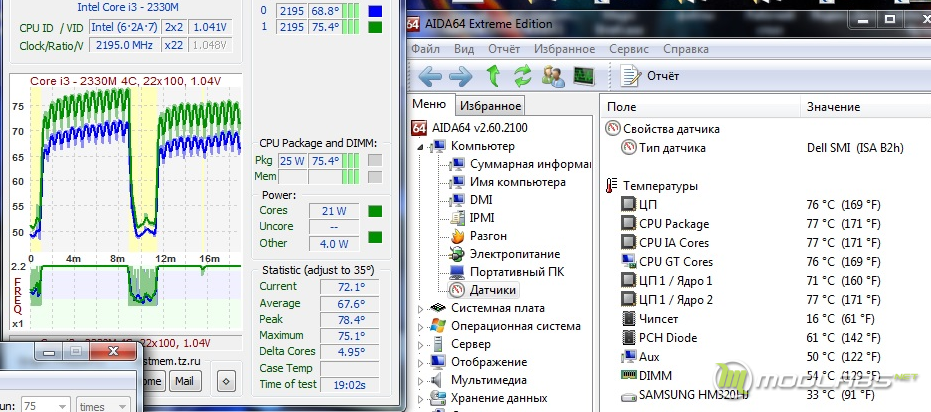Open the 75 count dropdown

pos(46,407)
